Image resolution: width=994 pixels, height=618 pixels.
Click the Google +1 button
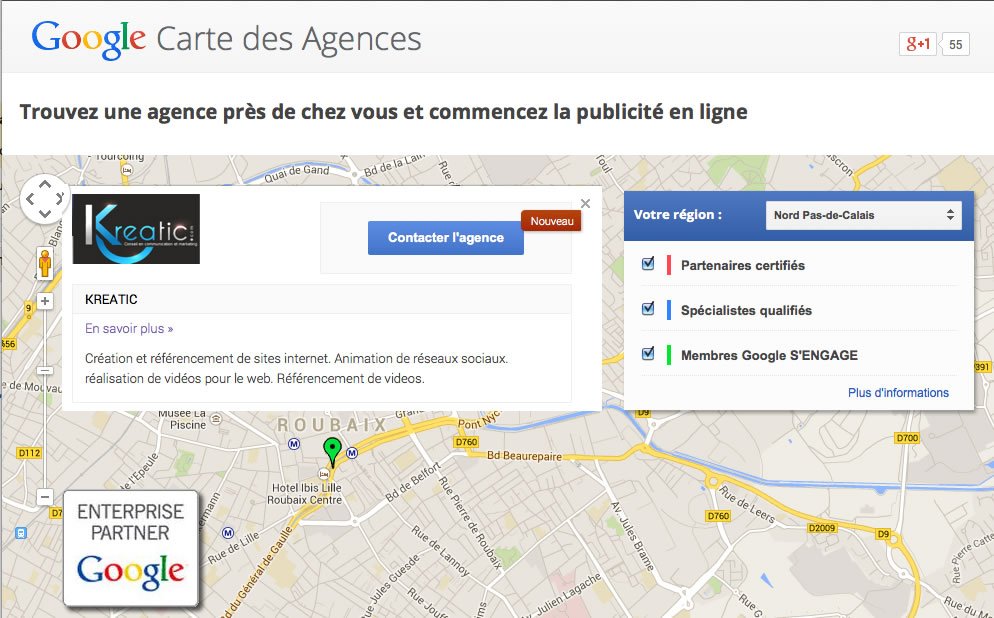pos(917,44)
